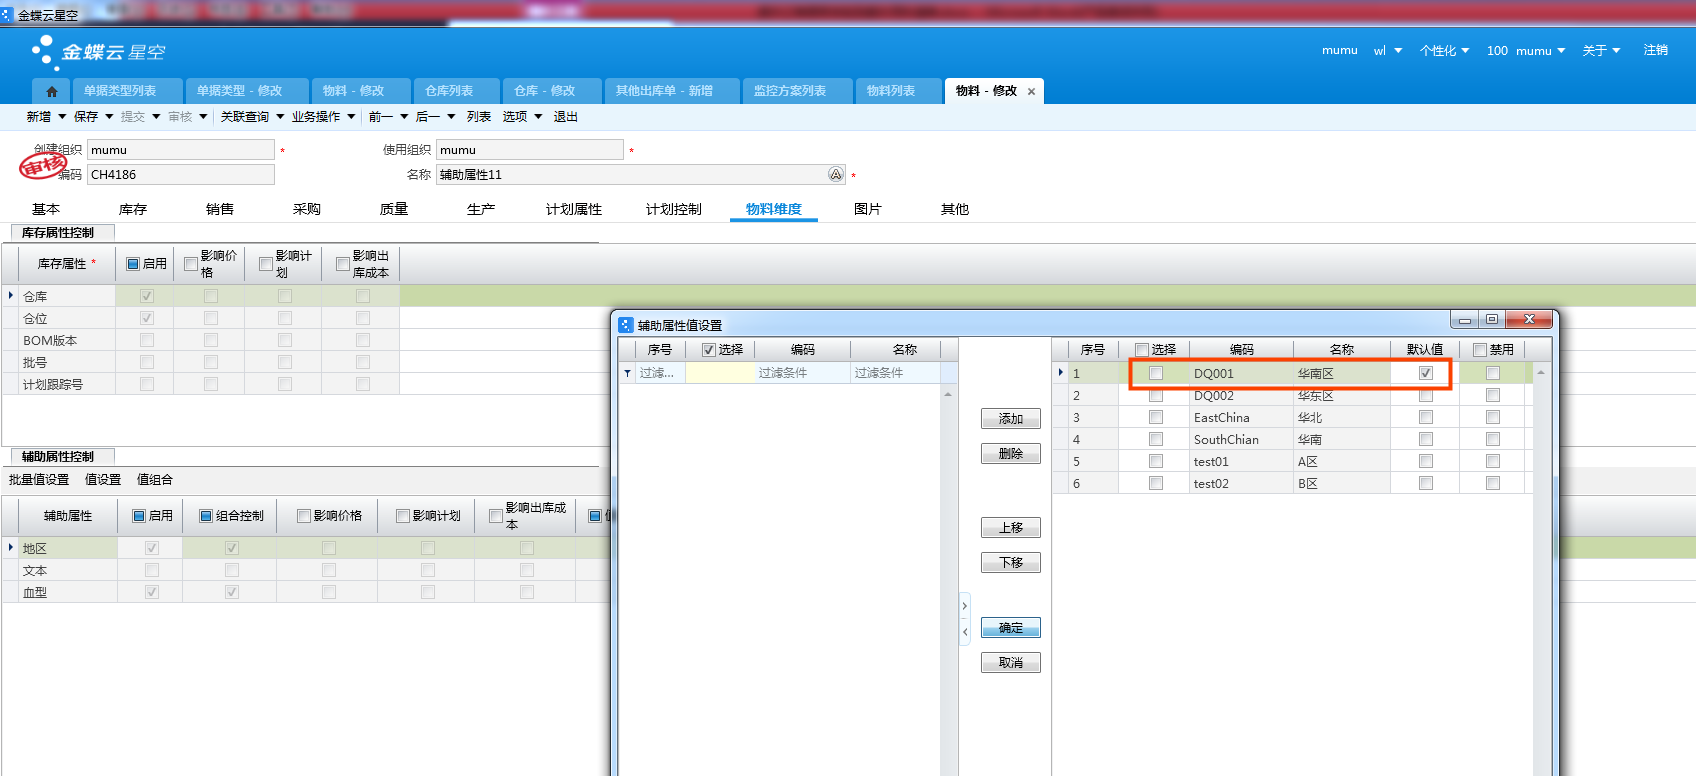Click 值设置 link
The image size is (1696, 776).
[x=103, y=480]
